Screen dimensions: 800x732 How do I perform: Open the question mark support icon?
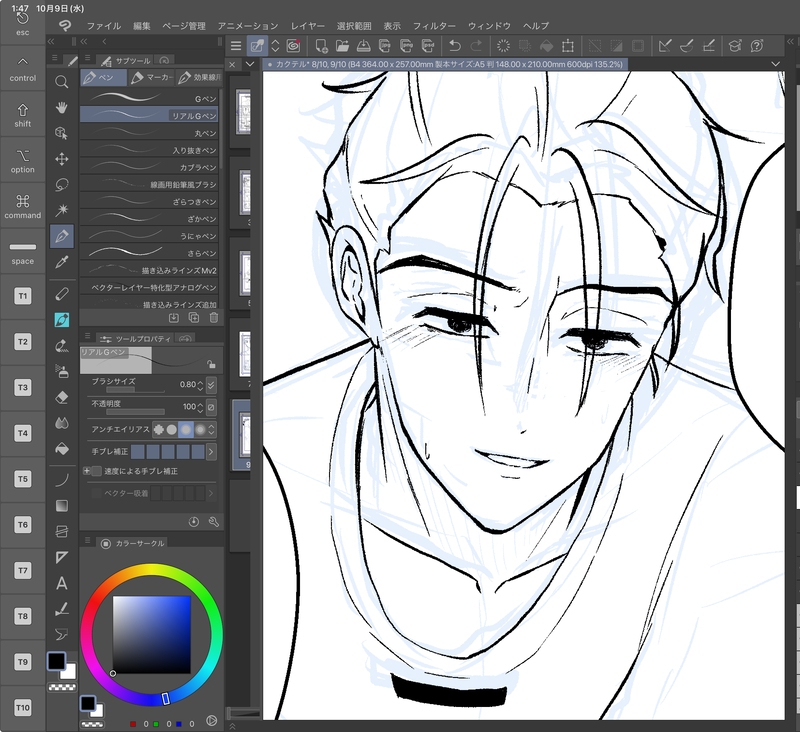(757, 46)
